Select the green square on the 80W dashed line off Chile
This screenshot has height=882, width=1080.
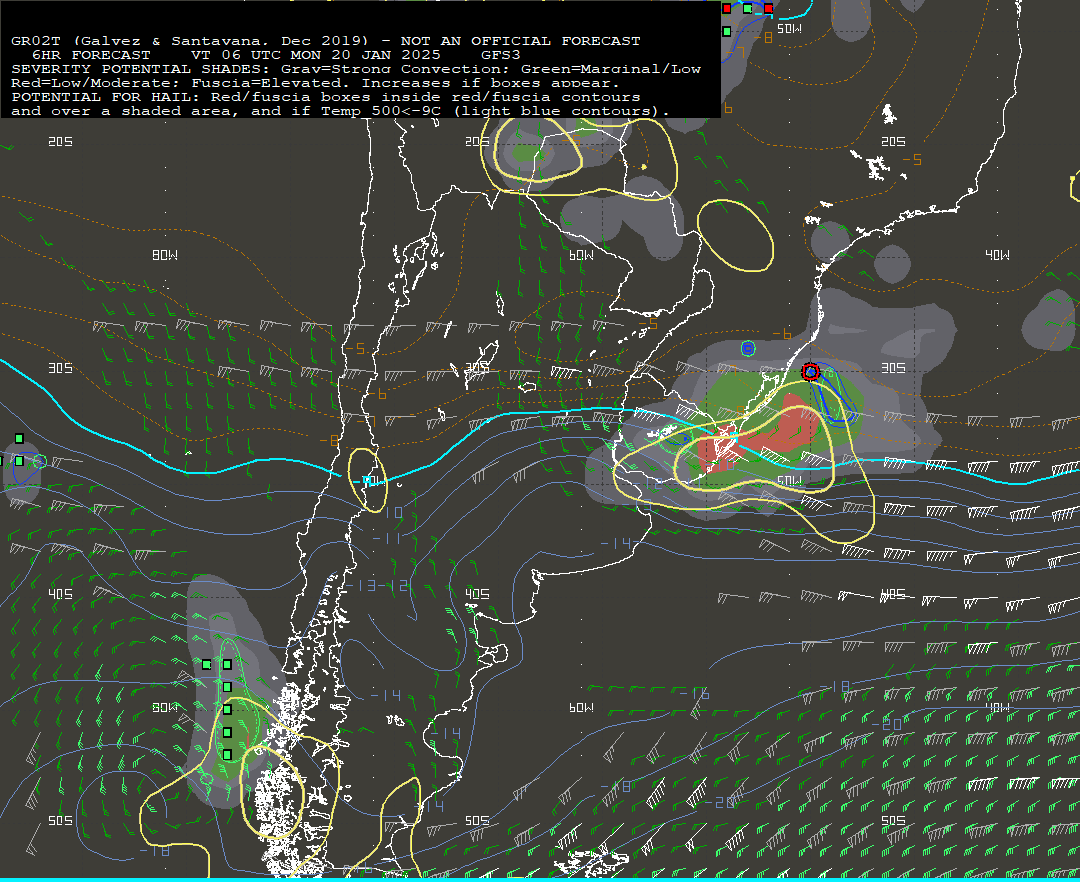click(227, 709)
